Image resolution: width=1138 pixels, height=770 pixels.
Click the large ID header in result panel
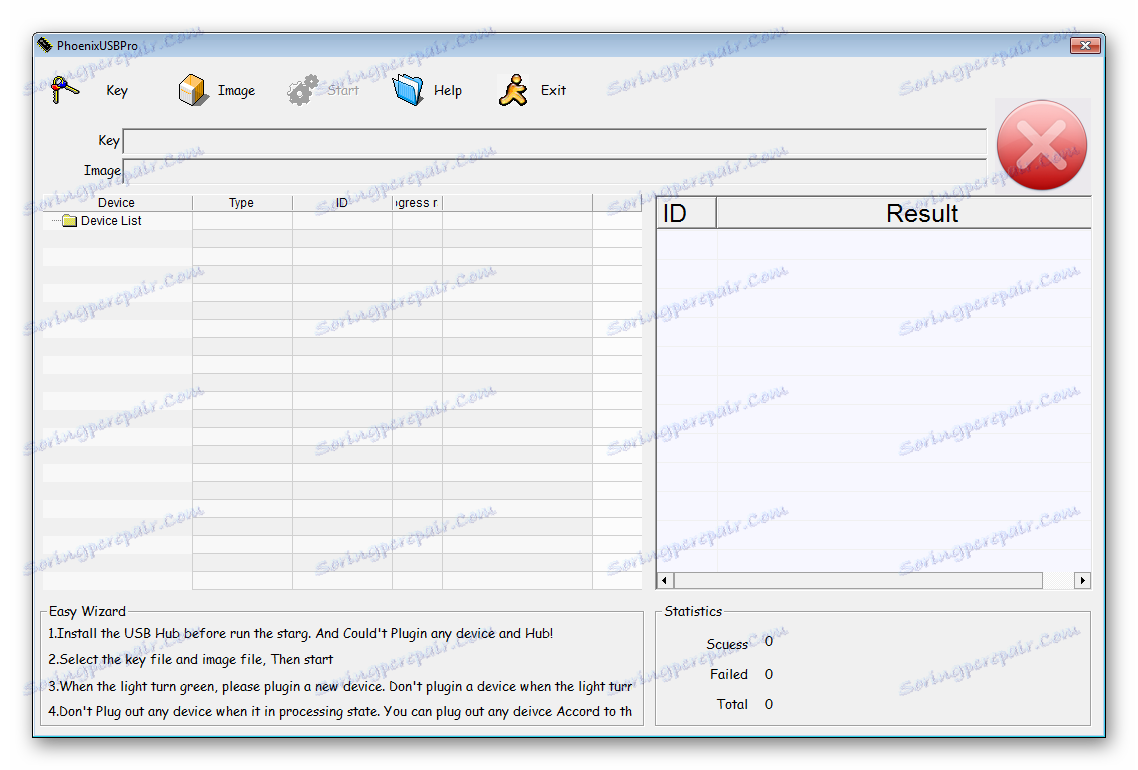pos(687,213)
